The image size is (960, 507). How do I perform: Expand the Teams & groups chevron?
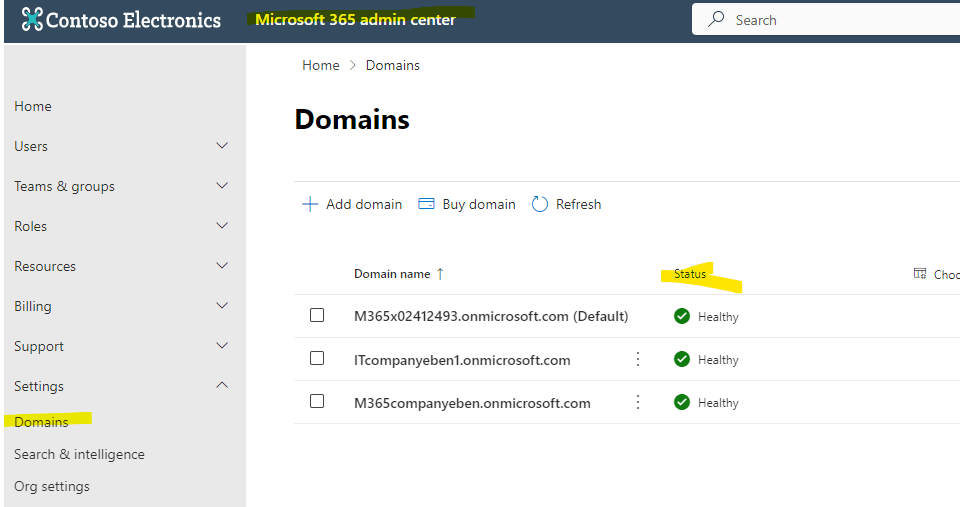coord(222,186)
